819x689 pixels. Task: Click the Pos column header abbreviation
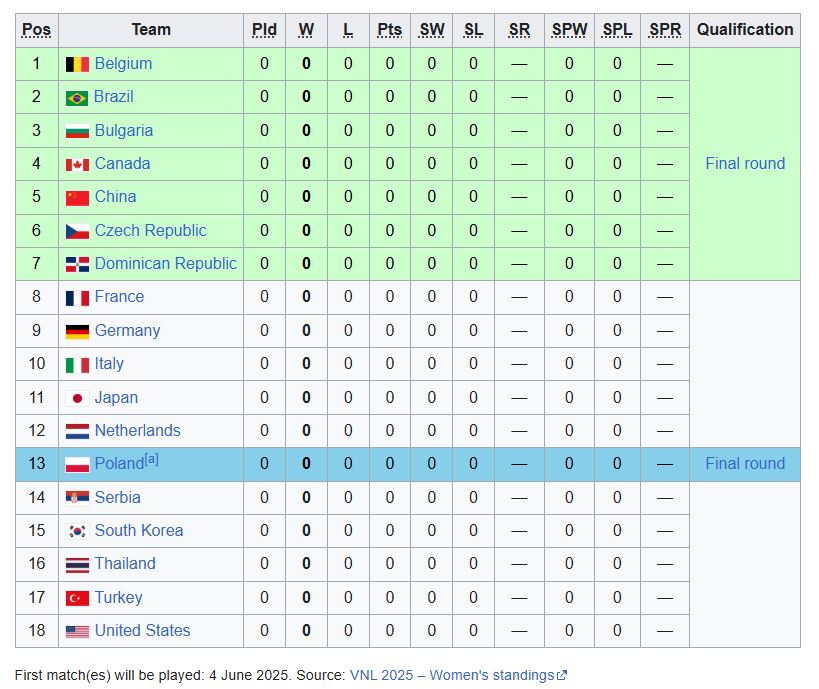pyautogui.click(x=37, y=30)
